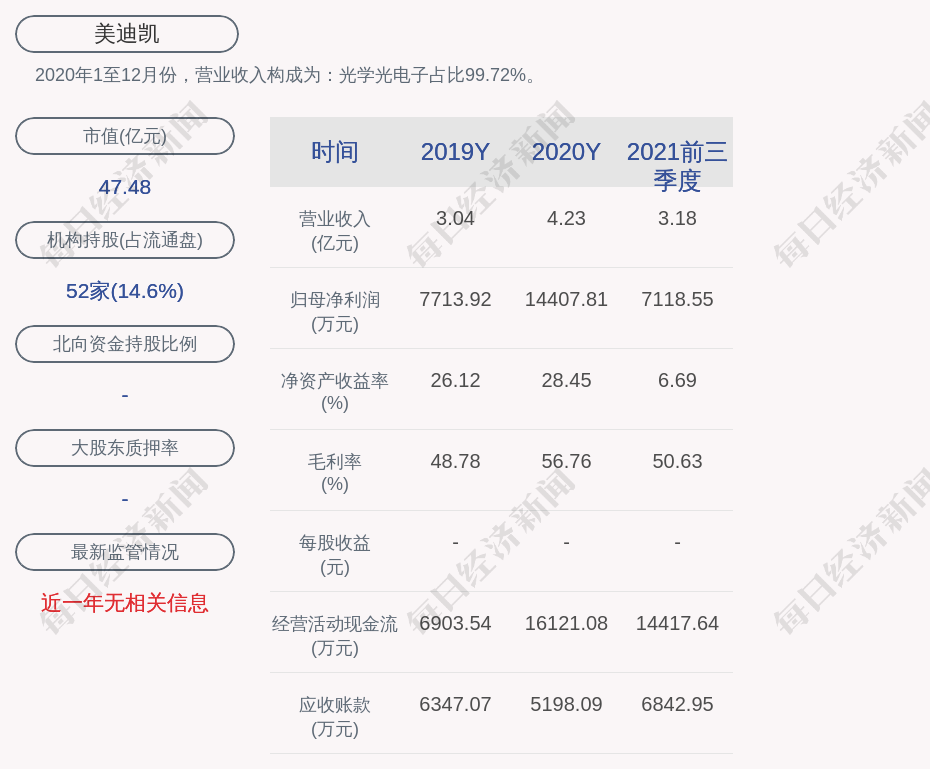Click the 美迪凯 company name pill

(x=126, y=34)
